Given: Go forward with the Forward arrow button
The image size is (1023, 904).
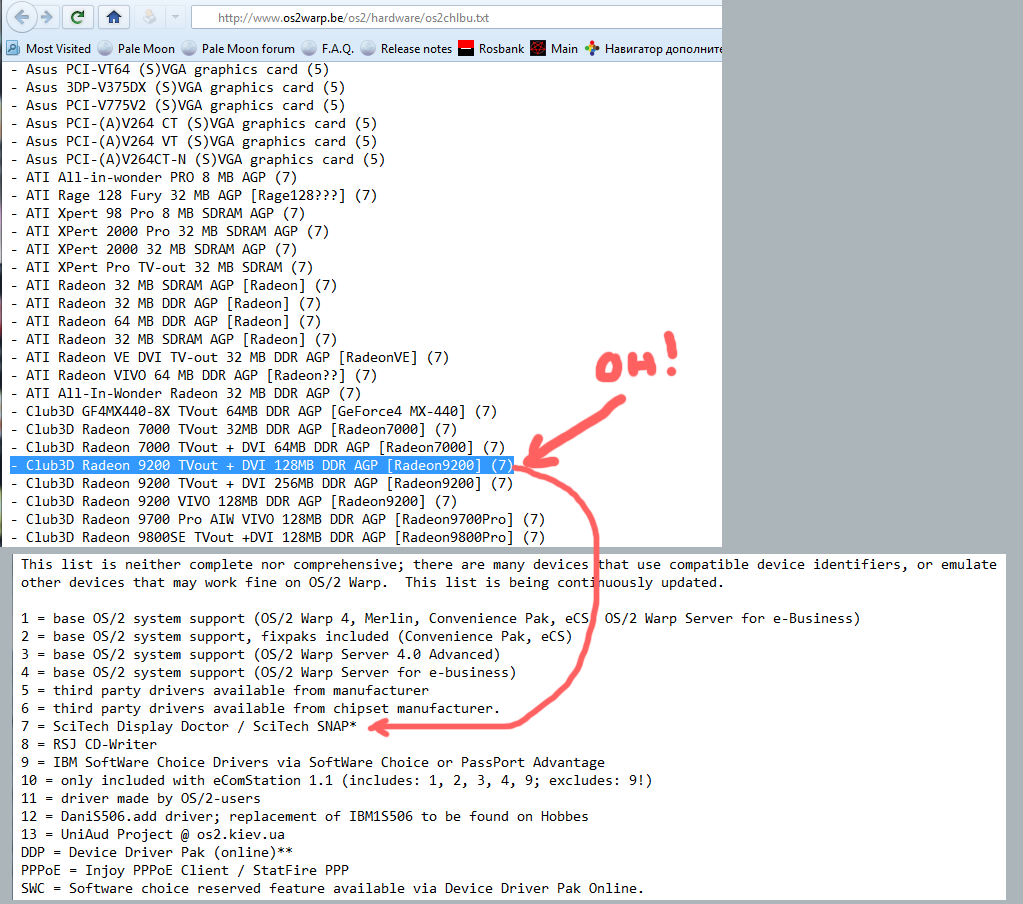Looking at the screenshot, I should pos(46,17).
